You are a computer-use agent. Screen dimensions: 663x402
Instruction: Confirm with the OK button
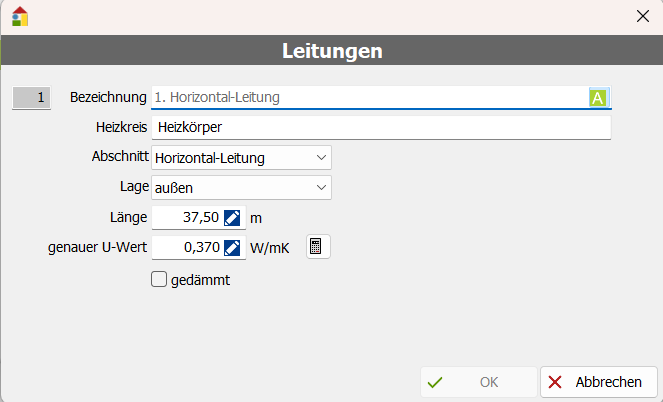click(x=478, y=382)
